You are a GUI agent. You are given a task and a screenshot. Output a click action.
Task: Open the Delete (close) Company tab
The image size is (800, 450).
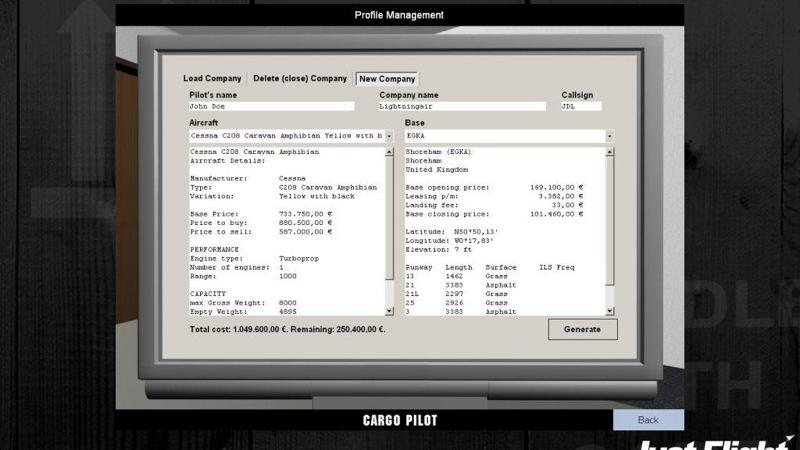coord(299,79)
